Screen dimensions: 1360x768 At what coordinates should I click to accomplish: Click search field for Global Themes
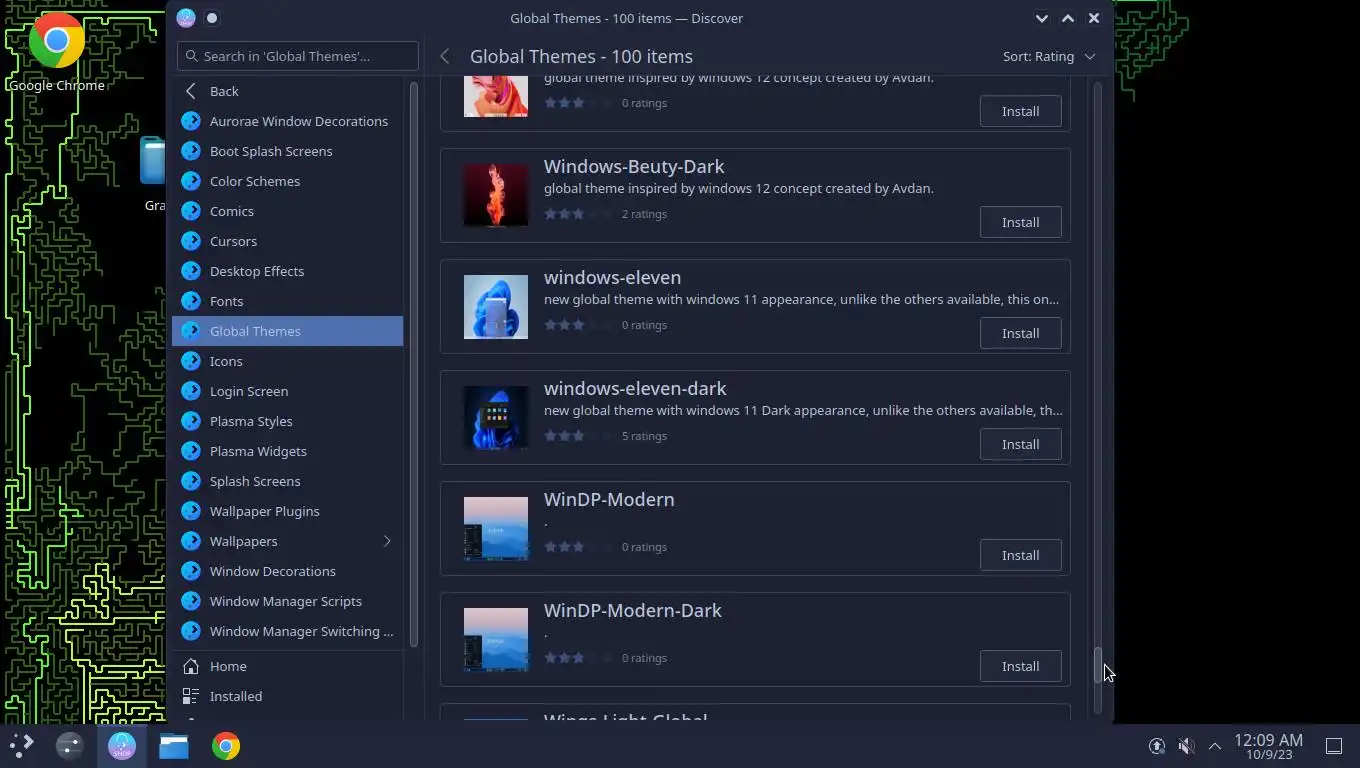coord(298,56)
